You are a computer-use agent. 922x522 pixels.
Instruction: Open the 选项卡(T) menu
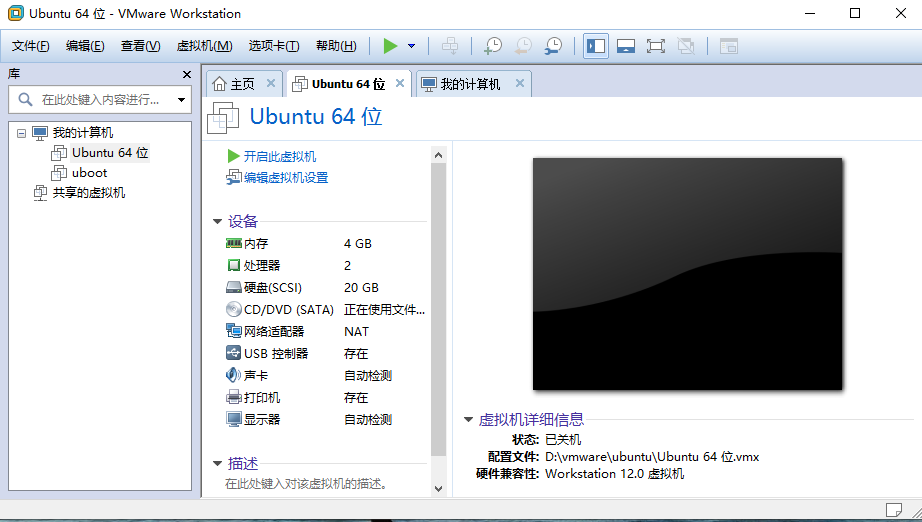(274, 46)
